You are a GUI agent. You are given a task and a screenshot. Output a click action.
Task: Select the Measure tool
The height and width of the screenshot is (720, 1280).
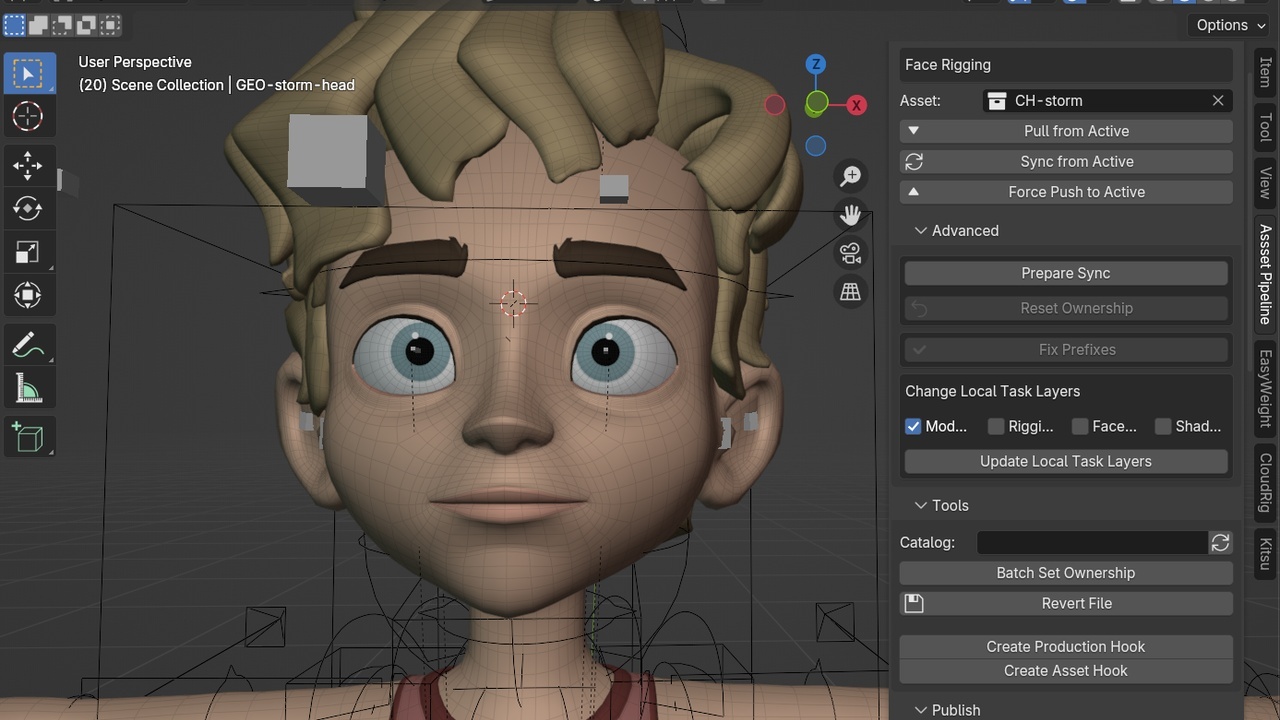click(x=28, y=388)
